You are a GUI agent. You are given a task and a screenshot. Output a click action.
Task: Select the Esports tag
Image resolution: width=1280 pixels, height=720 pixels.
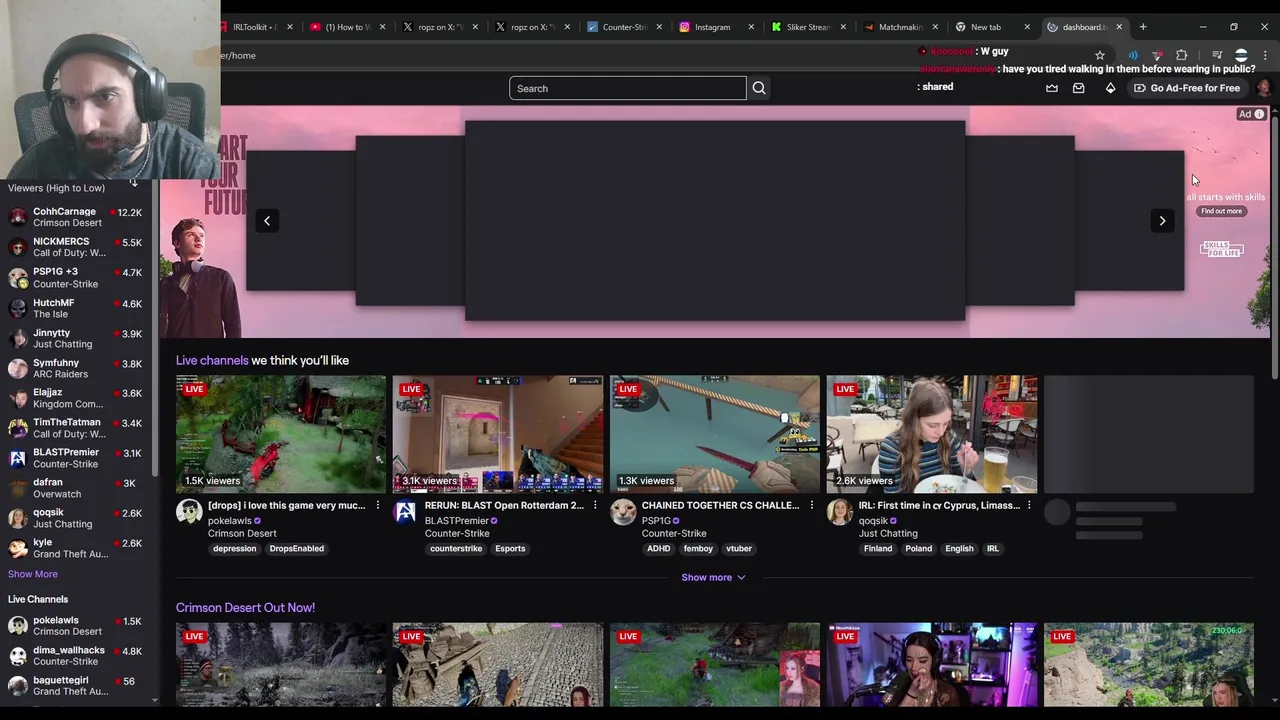(x=510, y=549)
